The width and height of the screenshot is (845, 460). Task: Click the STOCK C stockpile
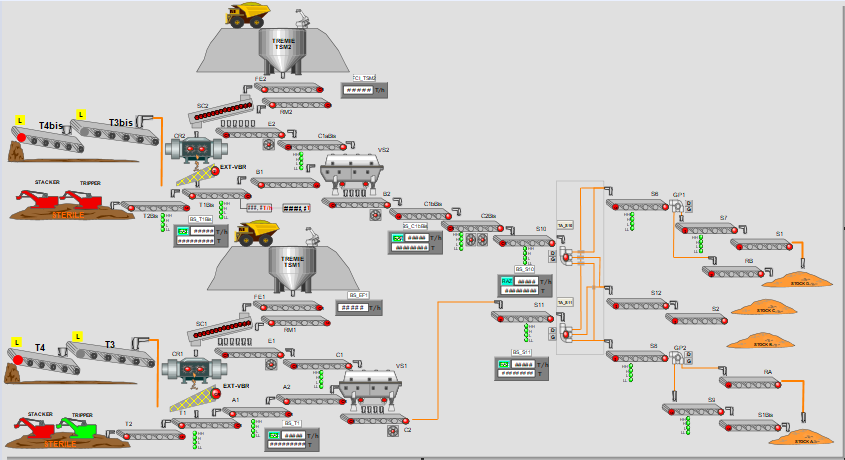pyautogui.click(x=764, y=308)
